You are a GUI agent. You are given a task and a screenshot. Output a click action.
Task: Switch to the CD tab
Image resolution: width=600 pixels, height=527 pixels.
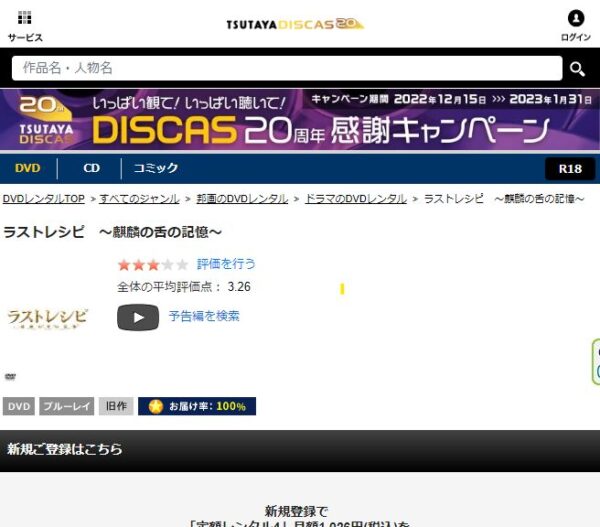[91, 168]
